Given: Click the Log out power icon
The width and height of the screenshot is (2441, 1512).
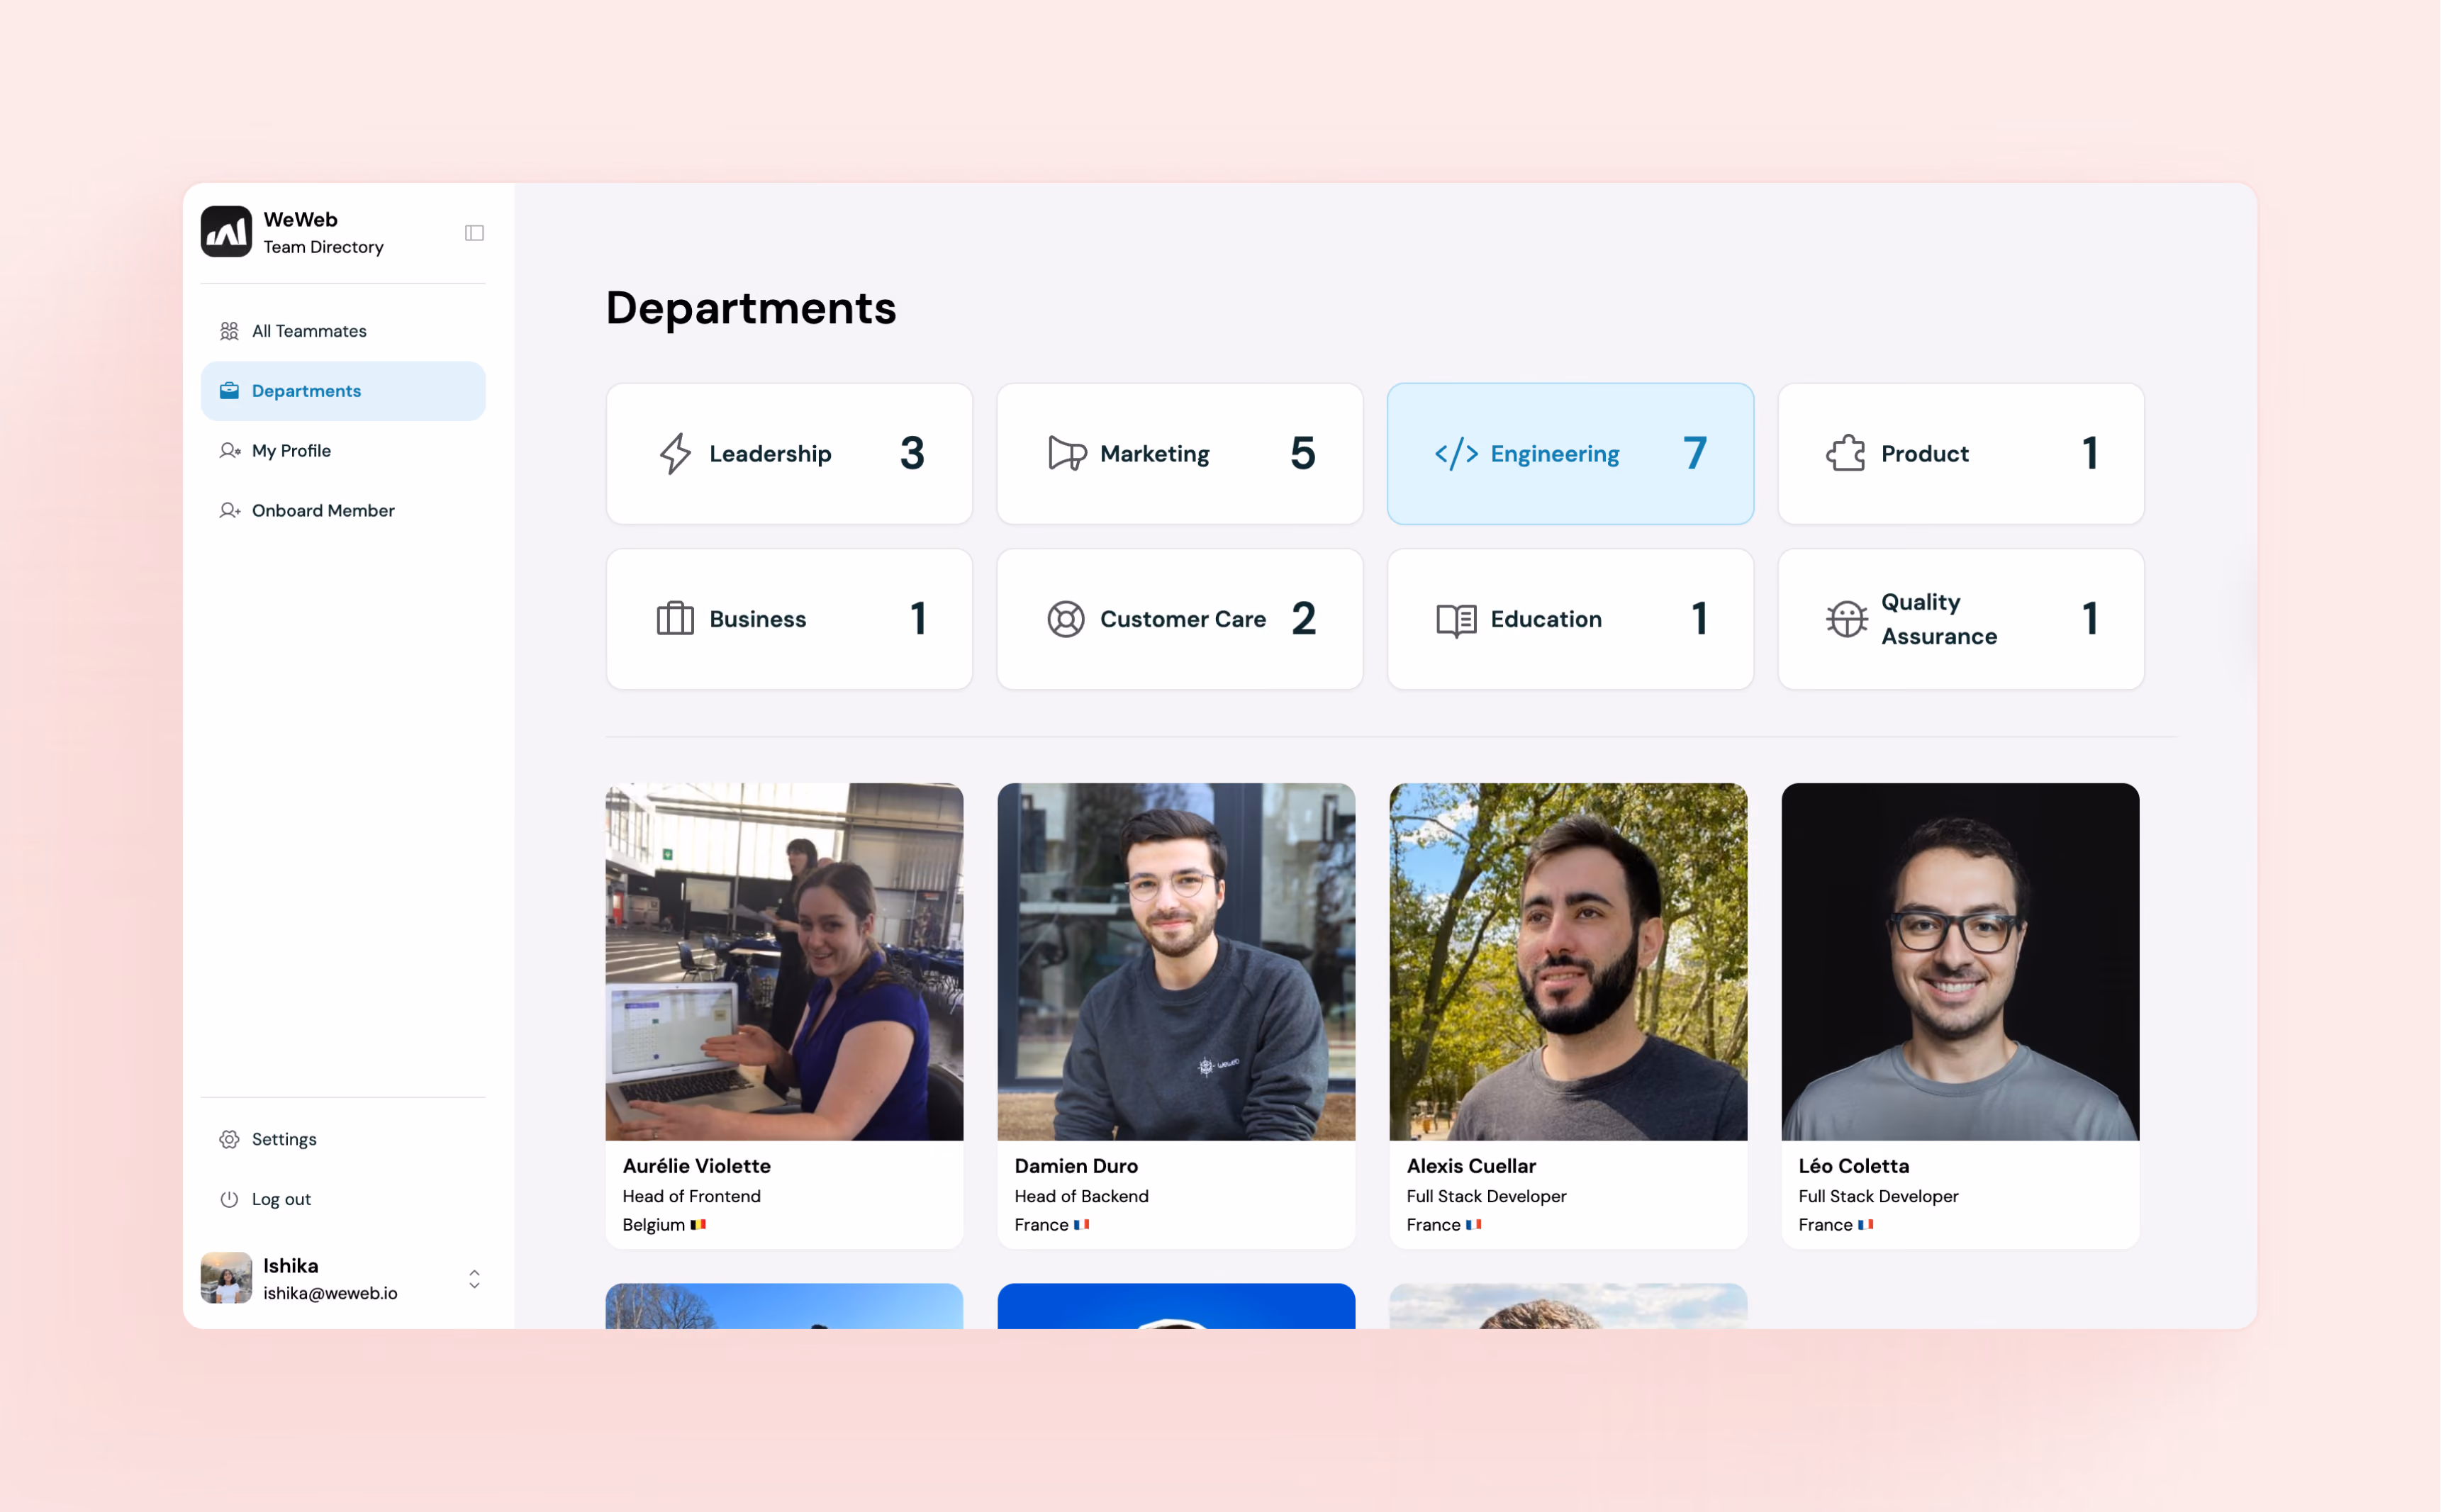Looking at the screenshot, I should (229, 1199).
